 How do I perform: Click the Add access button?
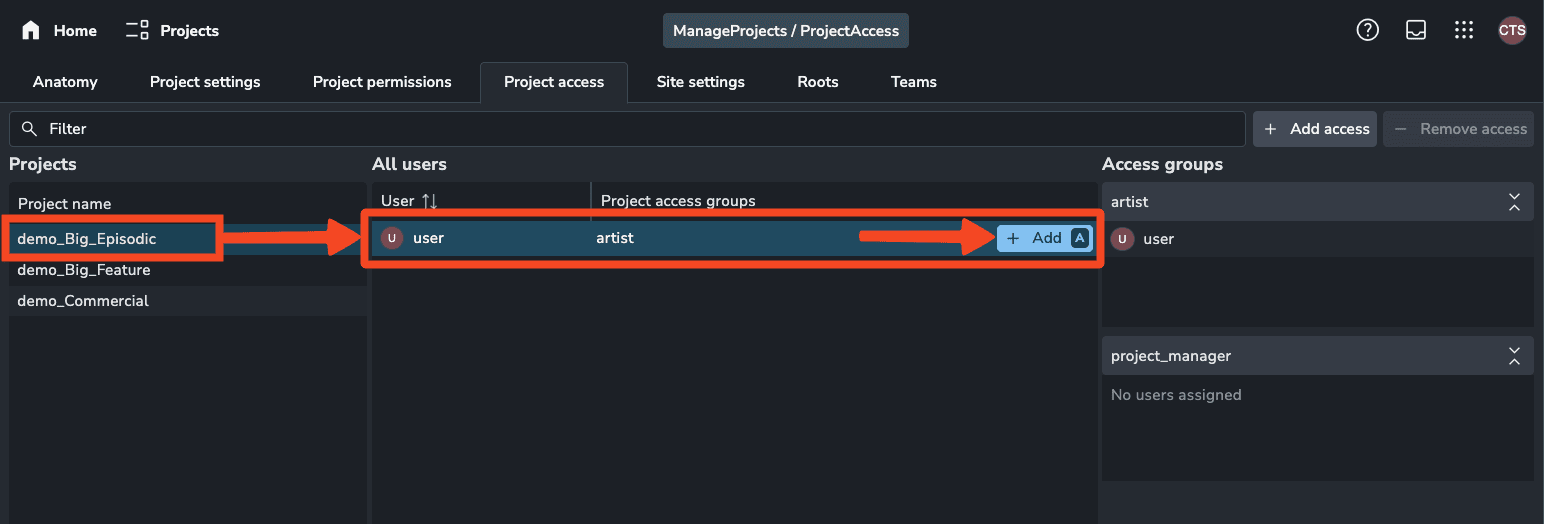pos(1315,129)
